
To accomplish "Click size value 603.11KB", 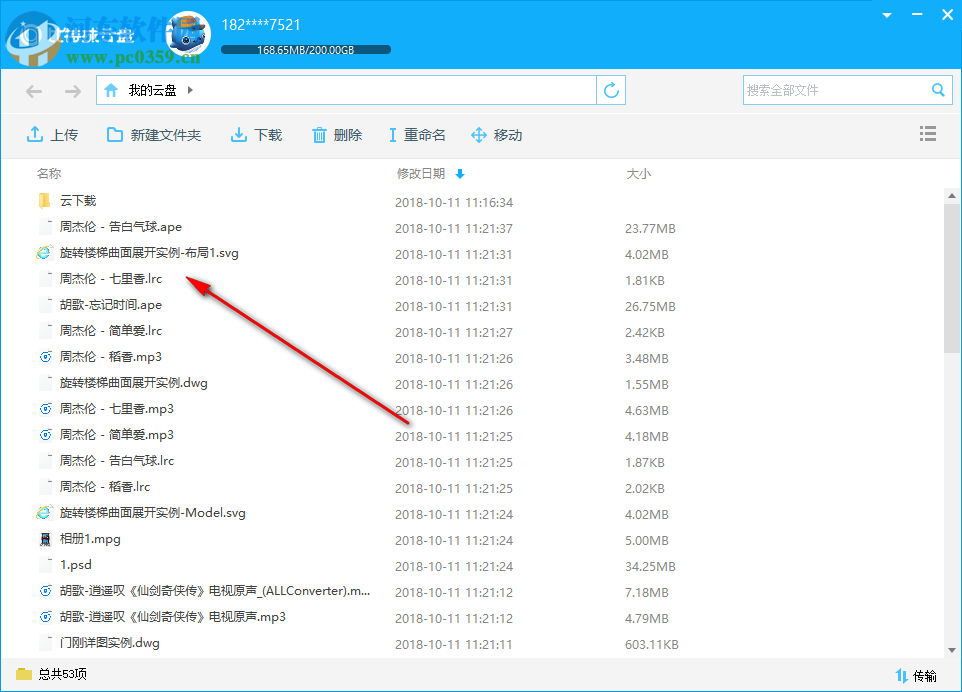I will click(652, 644).
